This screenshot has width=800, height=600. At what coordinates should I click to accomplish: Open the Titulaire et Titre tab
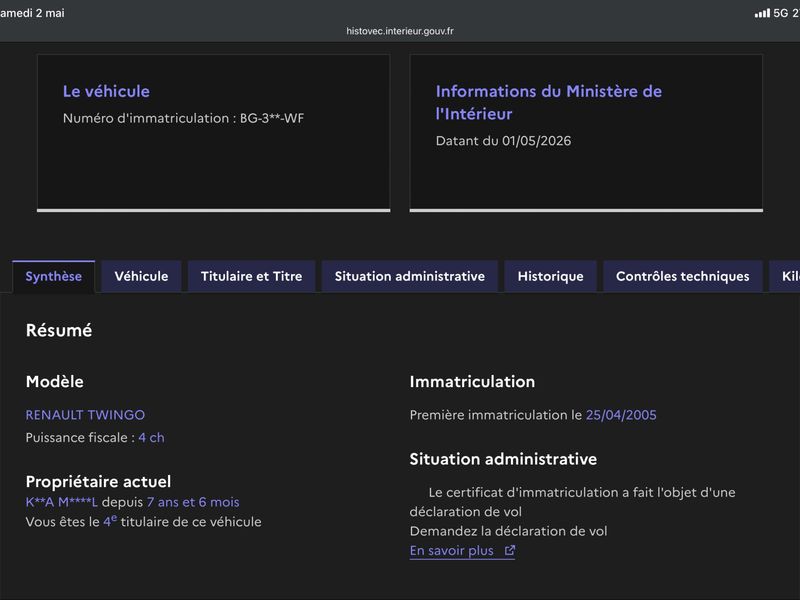[x=252, y=276]
